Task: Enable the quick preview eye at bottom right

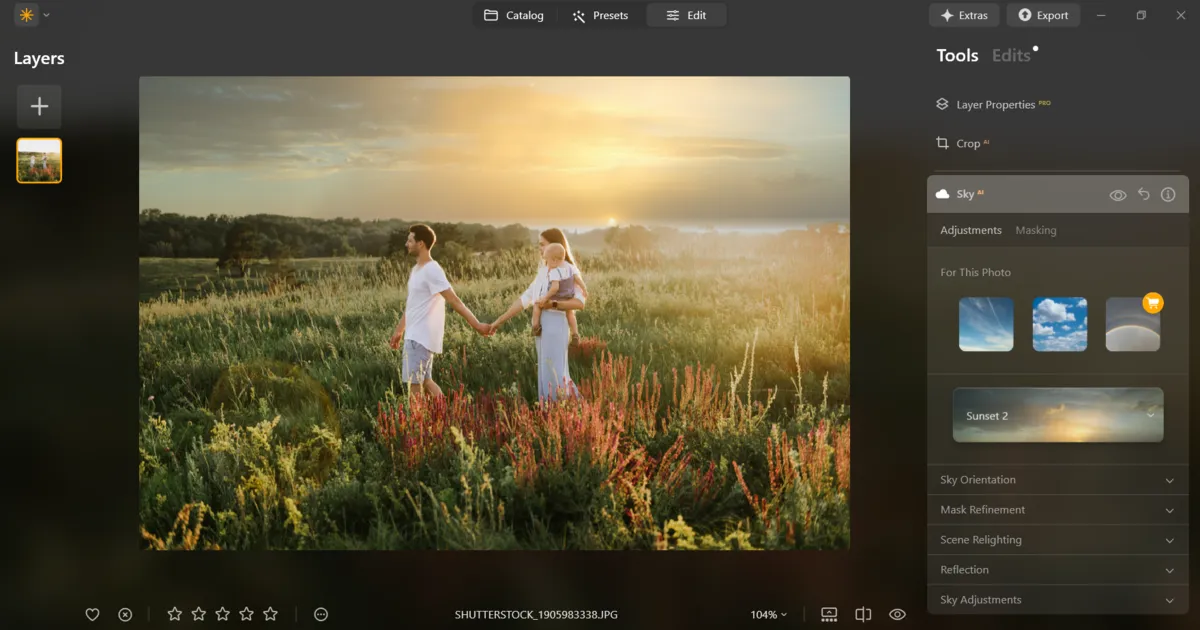Action: (896, 614)
